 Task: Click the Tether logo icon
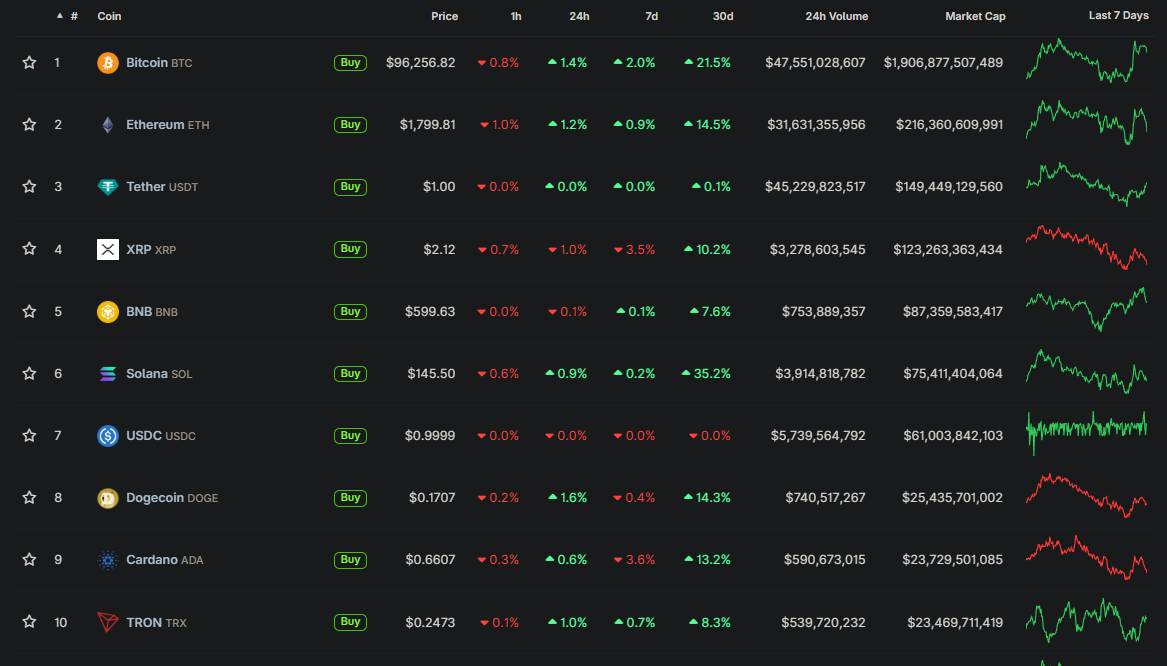(107, 187)
